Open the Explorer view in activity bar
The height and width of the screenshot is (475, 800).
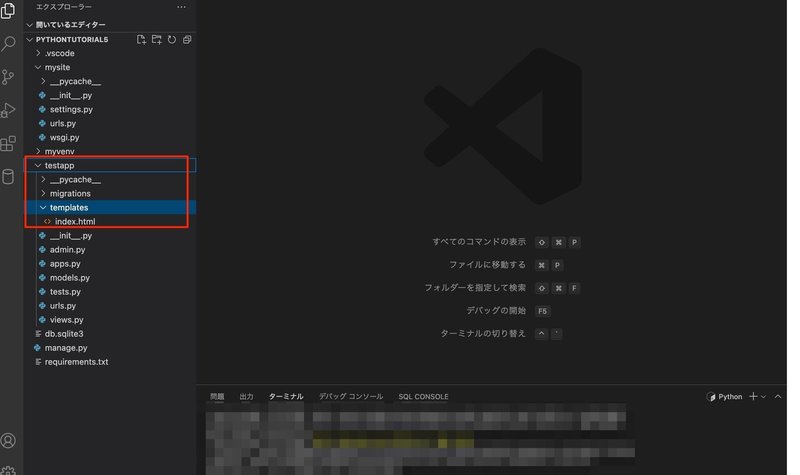(x=8, y=10)
